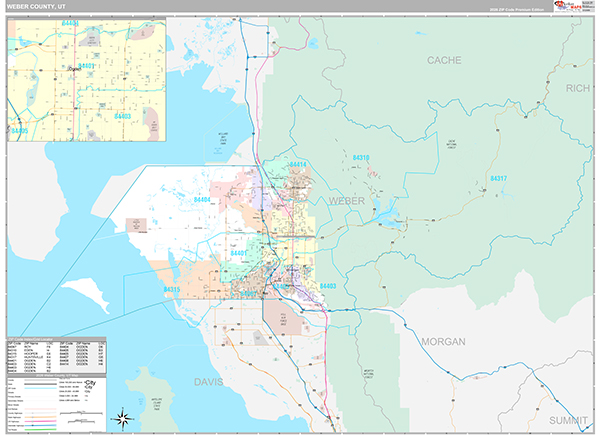The width and height of the screenshot is (600, 435).
Task: Click the orange state highway line in the legend
Action: click(x=40, y=417)
